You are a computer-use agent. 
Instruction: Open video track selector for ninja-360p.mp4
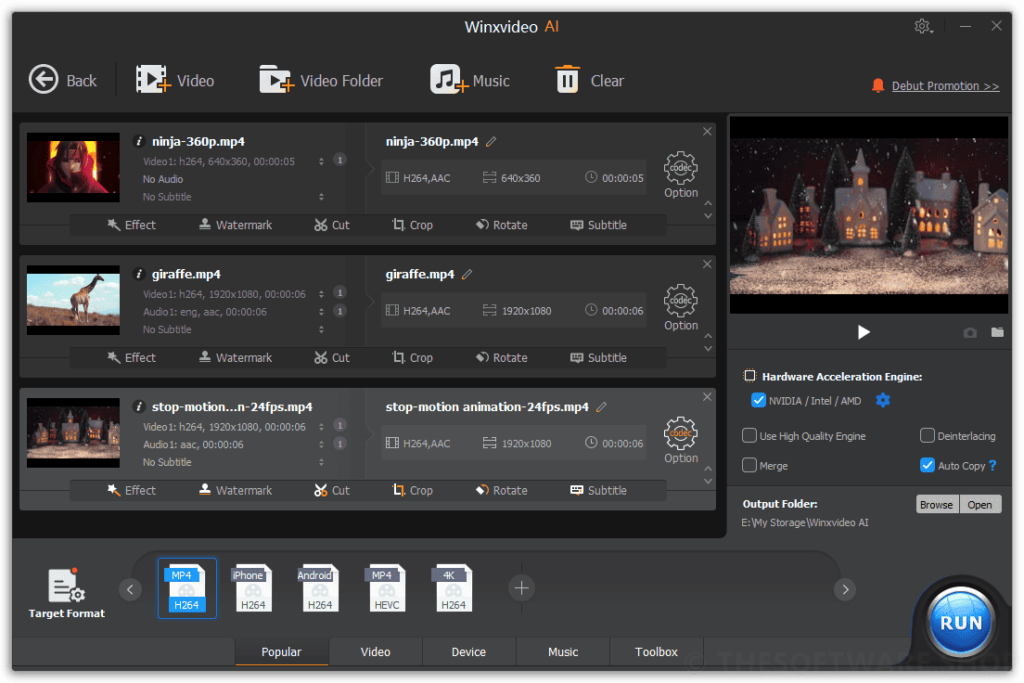point(321,161)
